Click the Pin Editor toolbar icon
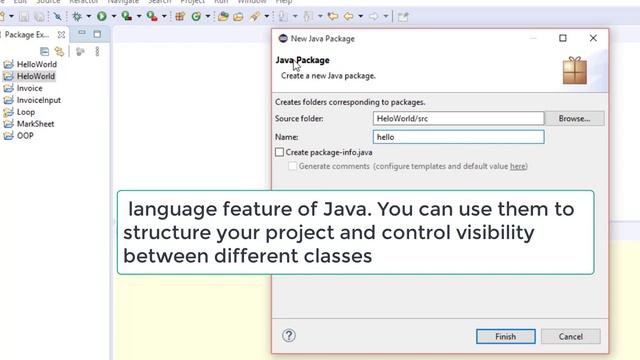The width and height of the screenshot is (640, 360). [403, 17]
